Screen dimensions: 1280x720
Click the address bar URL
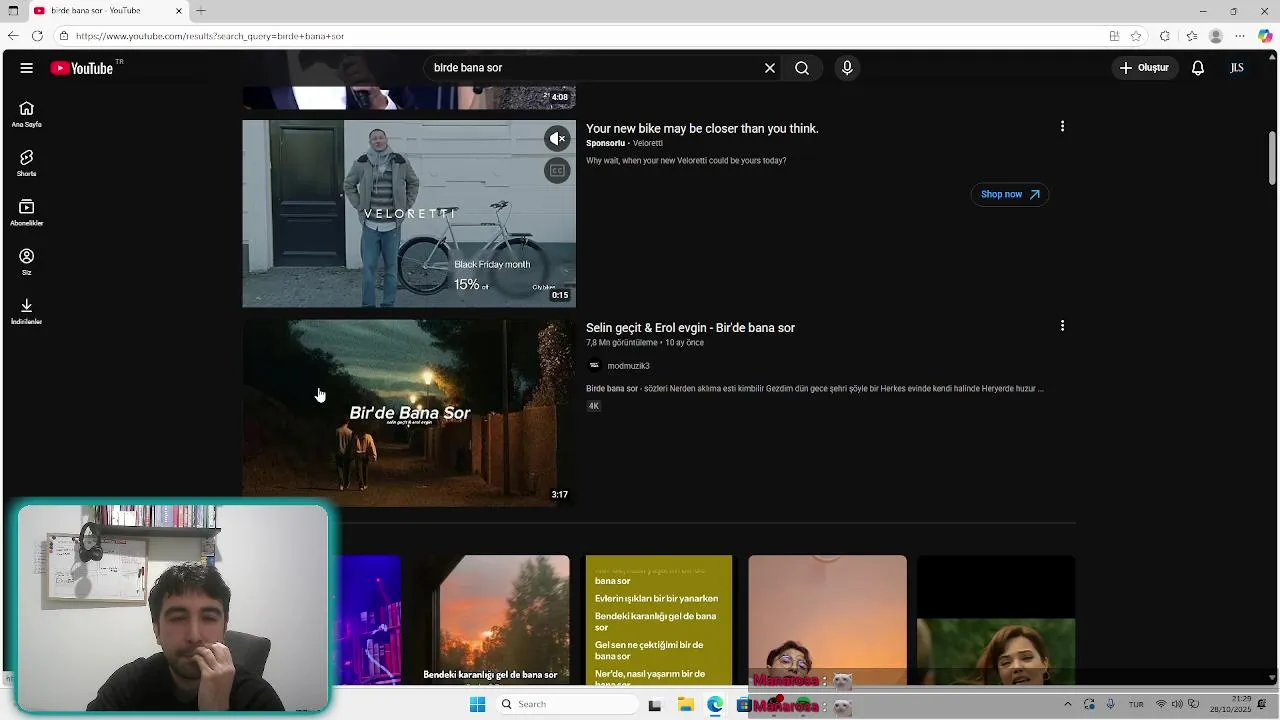[210, 36]
